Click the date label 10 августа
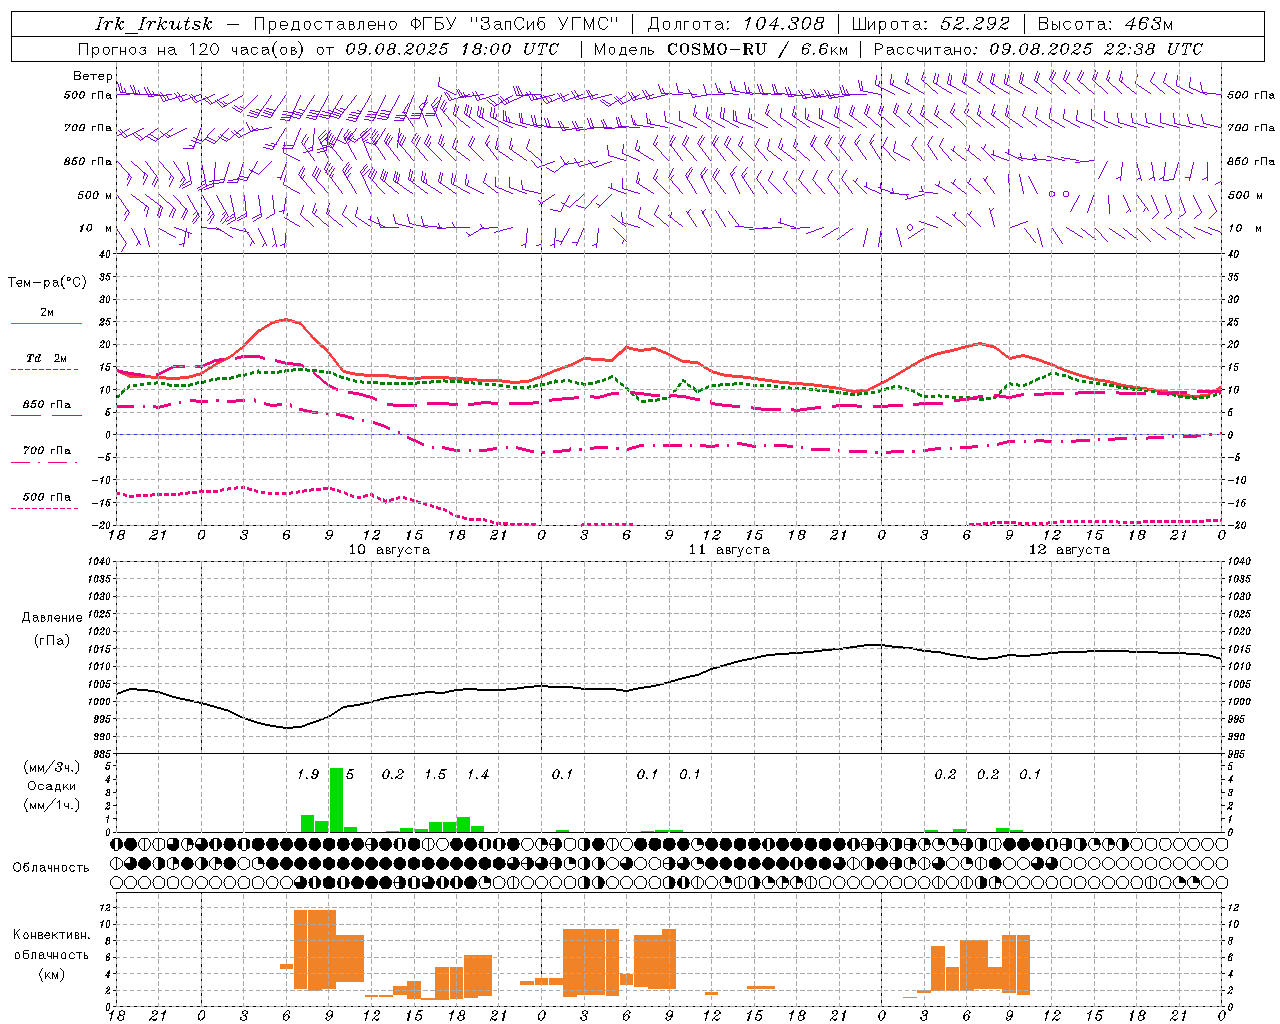The height and width of the screenshot is (1024, 1280). pyautogui.click(x=389, y=549)
